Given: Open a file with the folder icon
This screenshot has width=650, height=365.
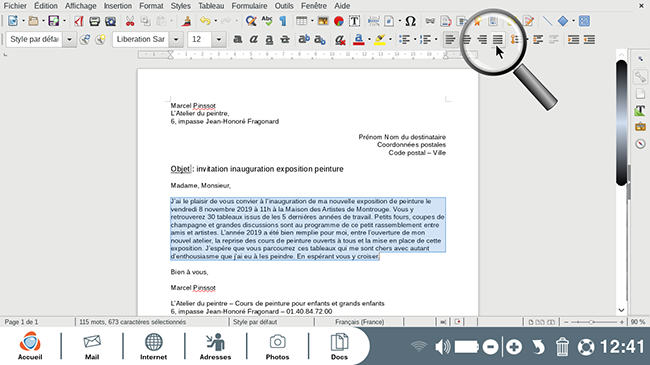Looking at the screenshot, I should pyautogui.click(x=33, y=21).
